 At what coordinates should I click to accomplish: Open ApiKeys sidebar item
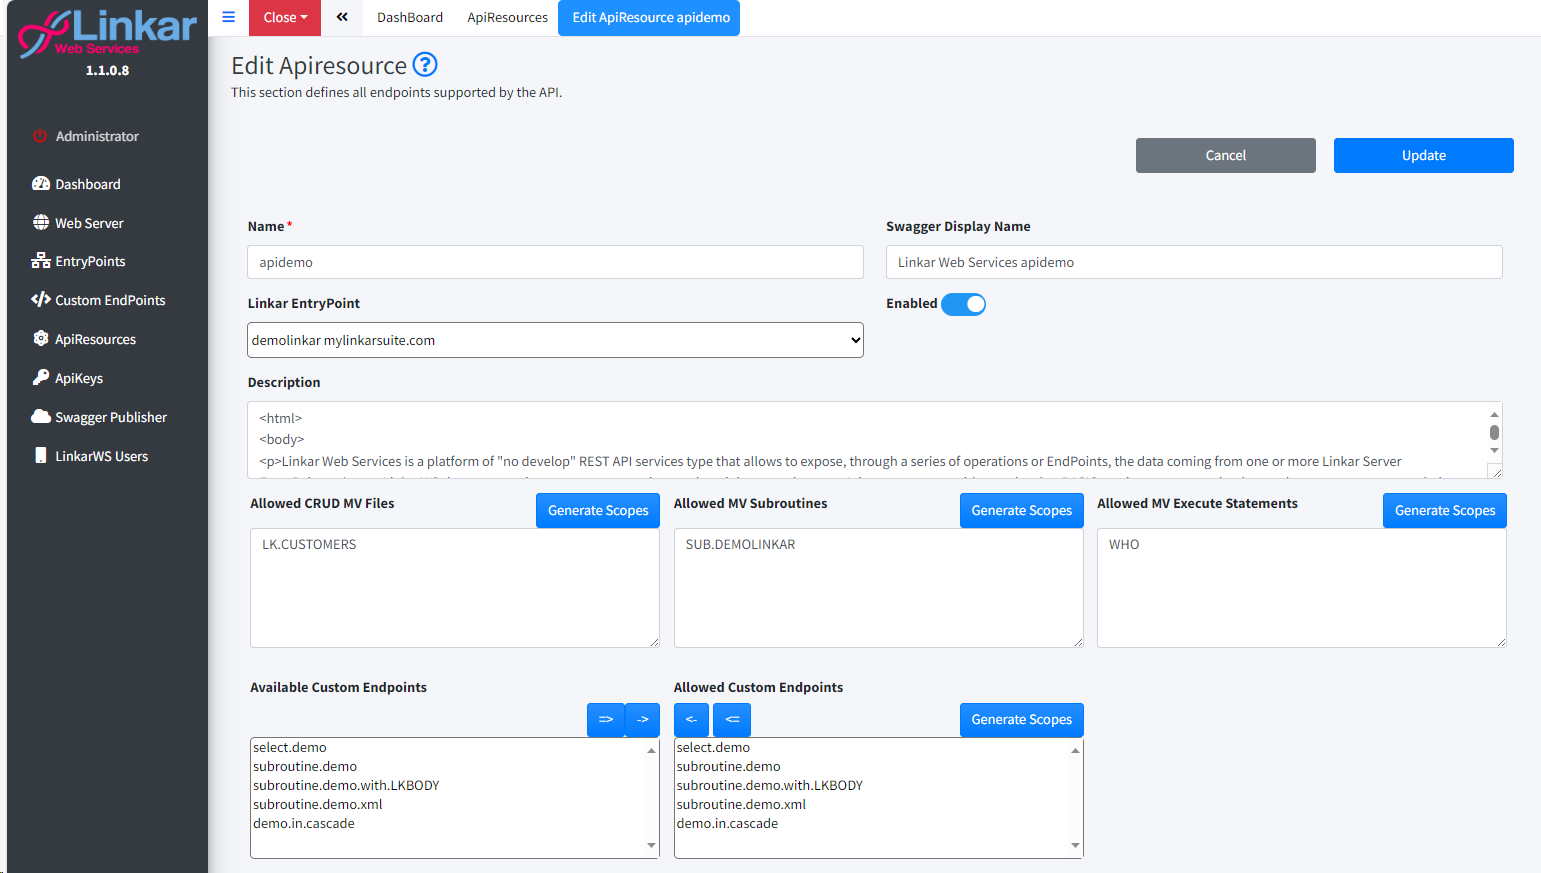click(78, 378)
